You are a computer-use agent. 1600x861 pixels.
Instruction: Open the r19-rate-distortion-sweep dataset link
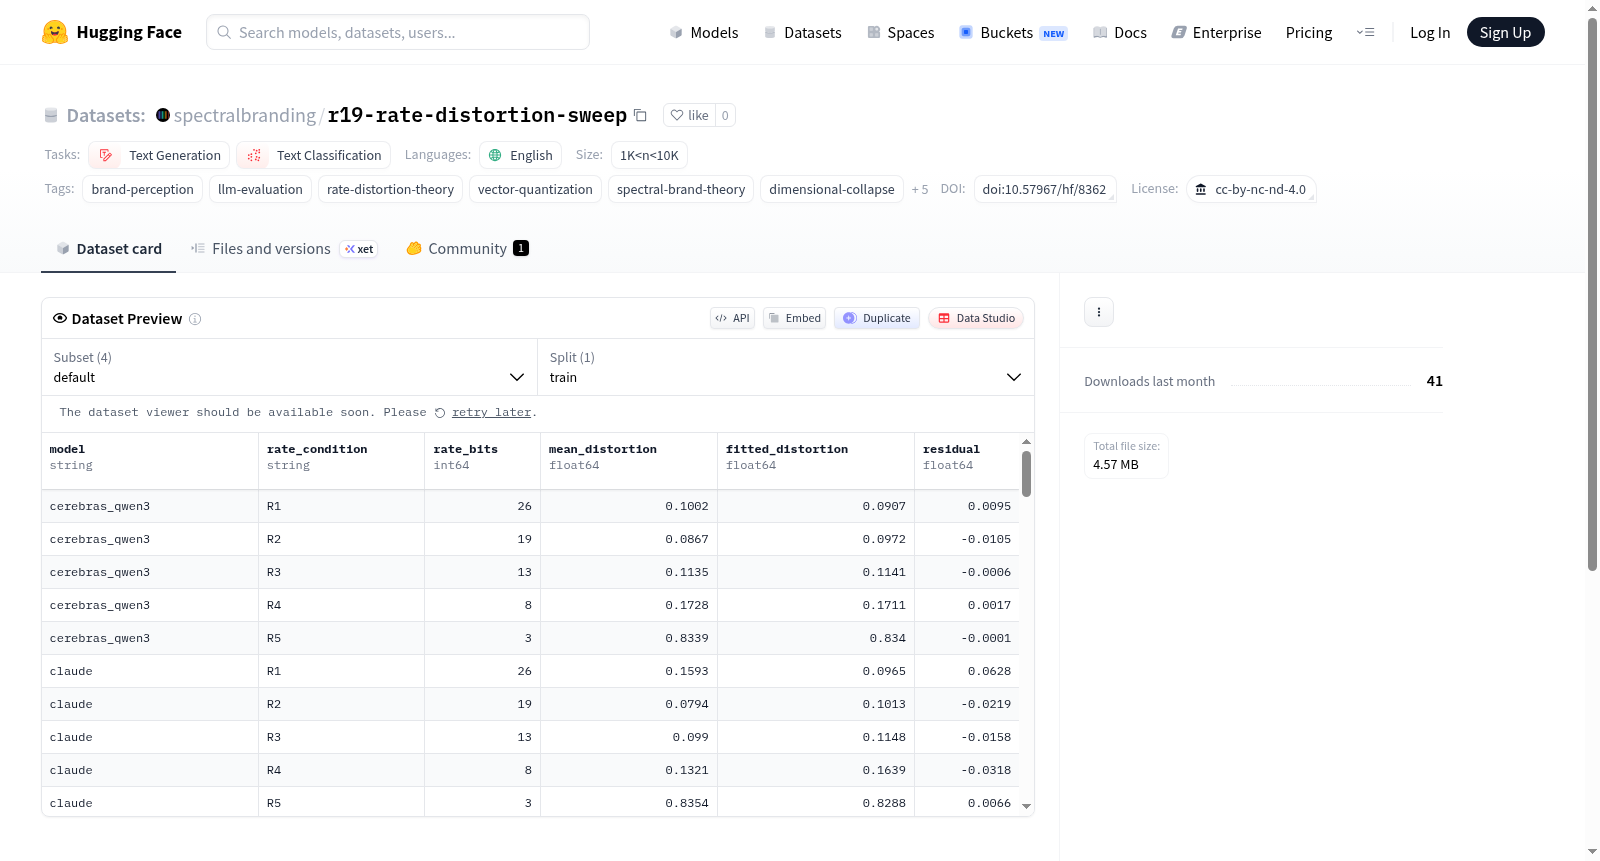(x=477, y=115)
